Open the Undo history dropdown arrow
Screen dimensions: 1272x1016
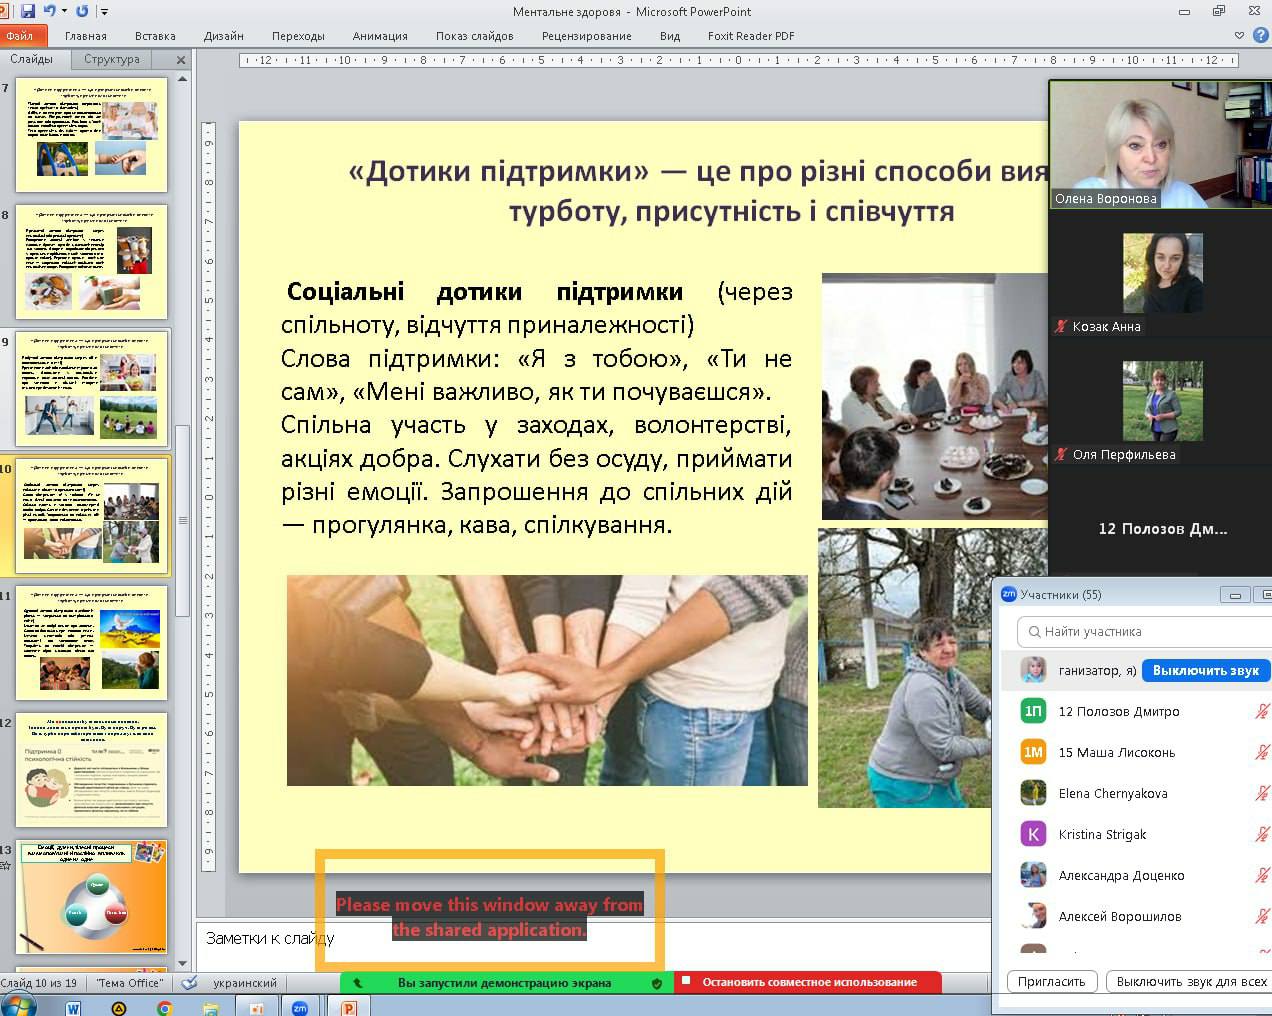(64, 11)
